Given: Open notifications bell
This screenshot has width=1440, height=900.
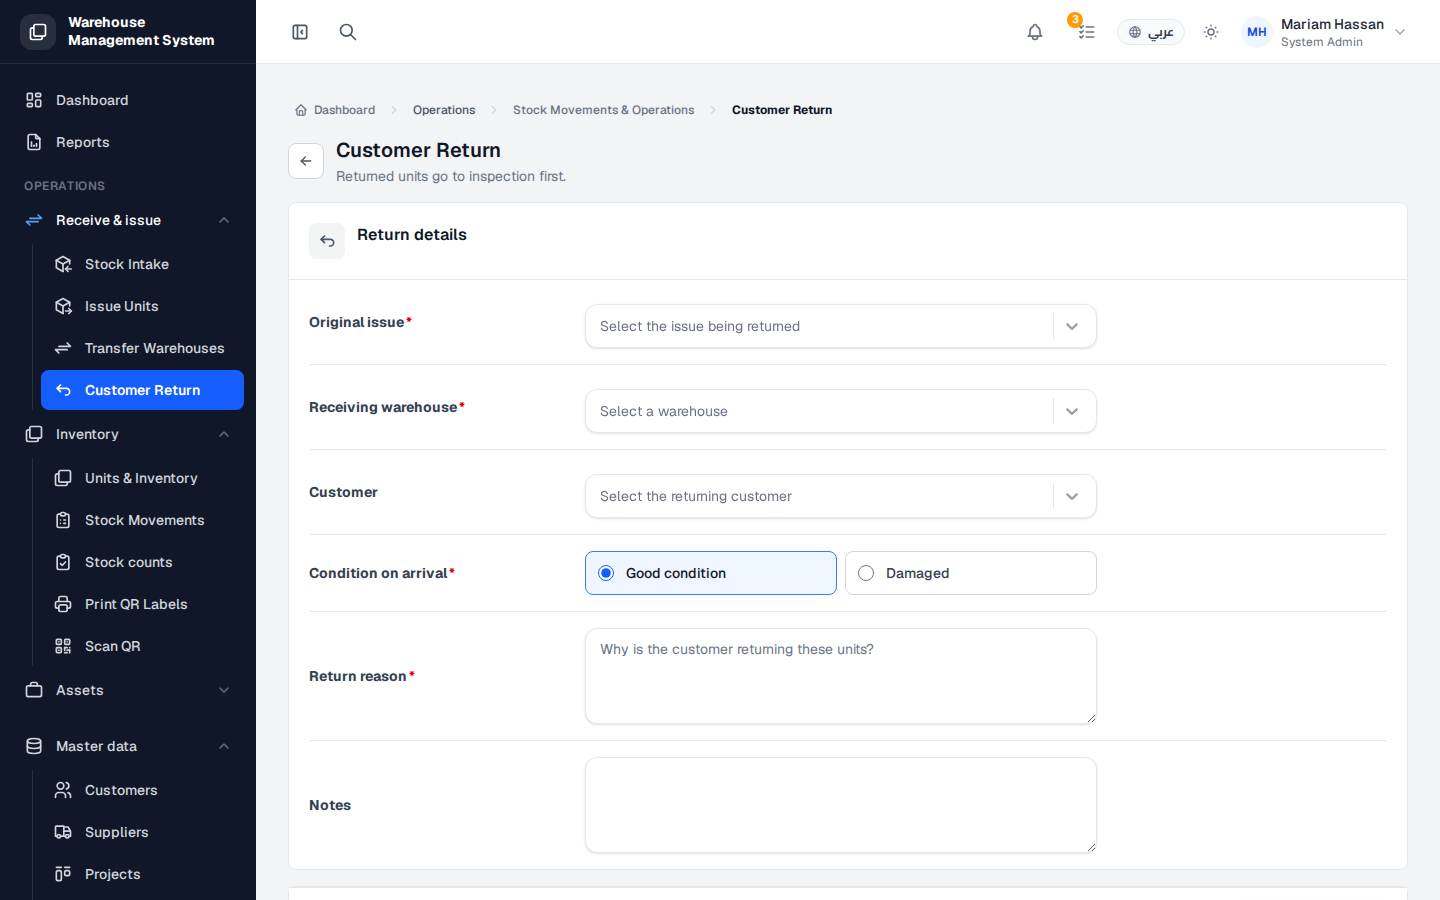Looking at the screenshot, I should 1035,32.
